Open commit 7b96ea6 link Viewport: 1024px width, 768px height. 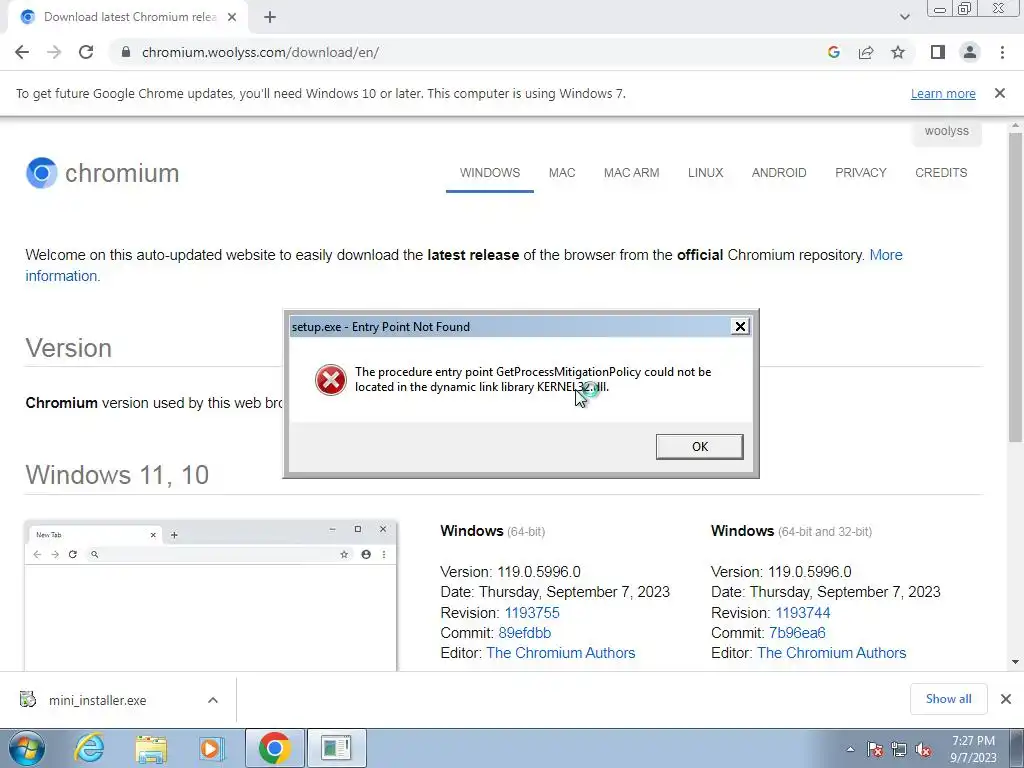tap(797, 633)
